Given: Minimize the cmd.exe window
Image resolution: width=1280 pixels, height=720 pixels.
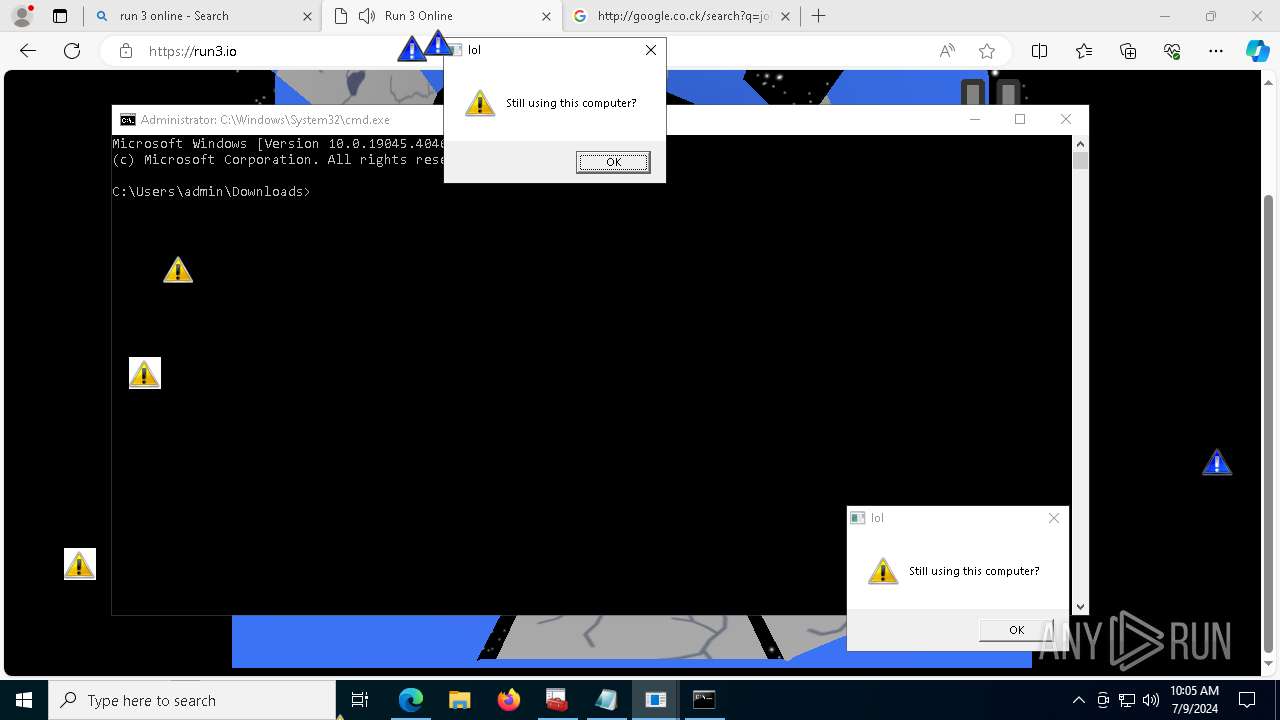Looking at the screenshot, I should coord(975,119).
